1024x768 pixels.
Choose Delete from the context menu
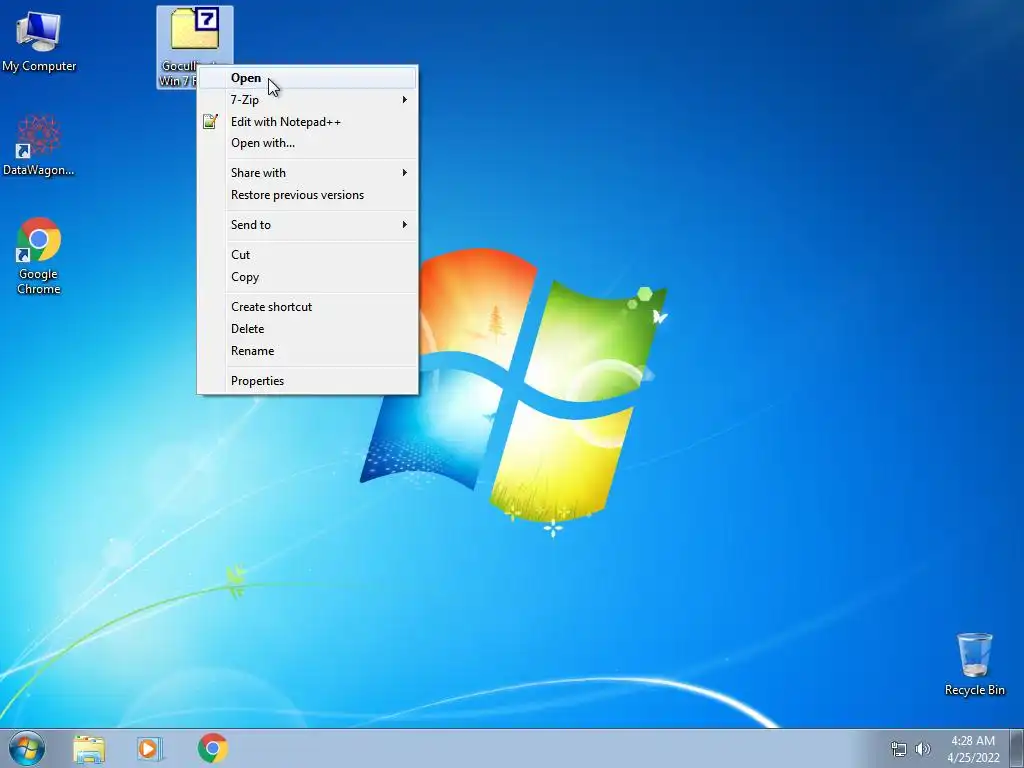tap(307, 329)
